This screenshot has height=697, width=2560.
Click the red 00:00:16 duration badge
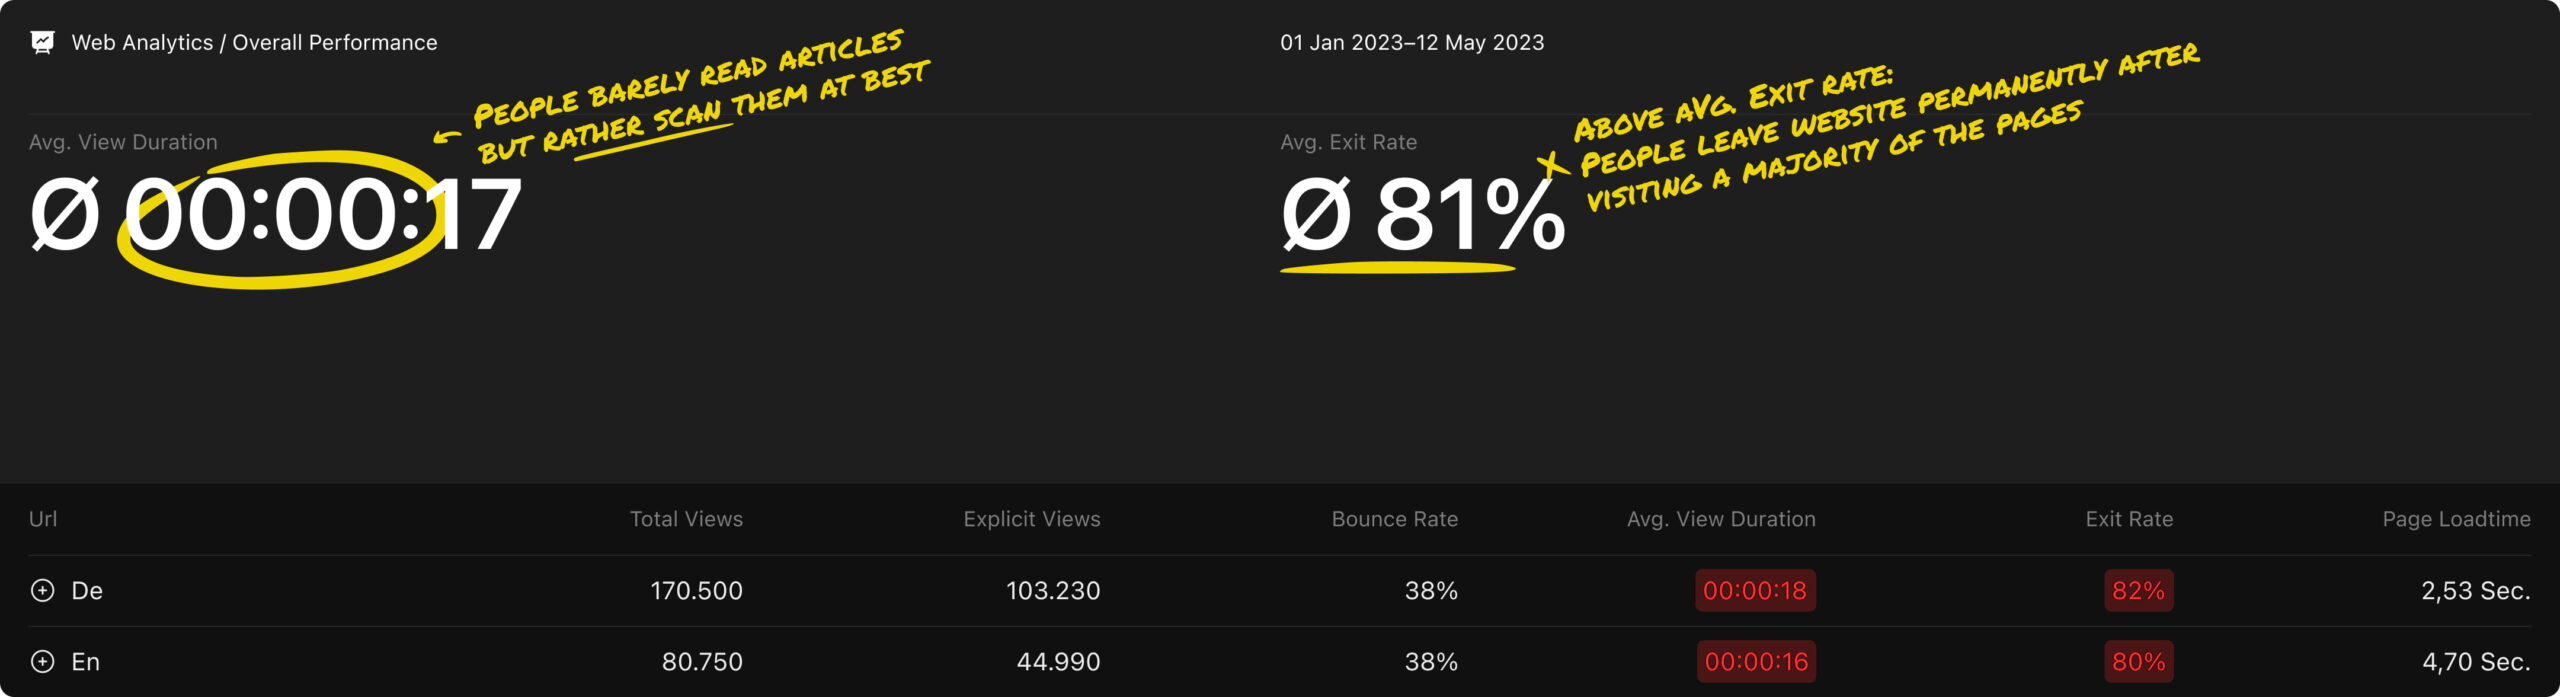1756,661
